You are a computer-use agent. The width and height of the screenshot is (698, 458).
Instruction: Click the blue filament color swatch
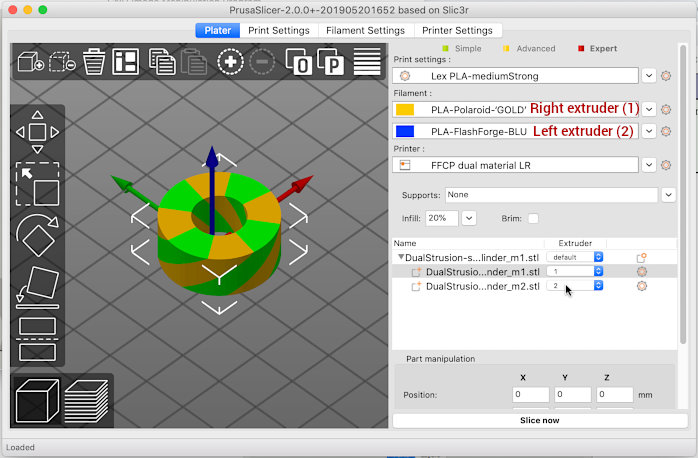click(405, 131)
